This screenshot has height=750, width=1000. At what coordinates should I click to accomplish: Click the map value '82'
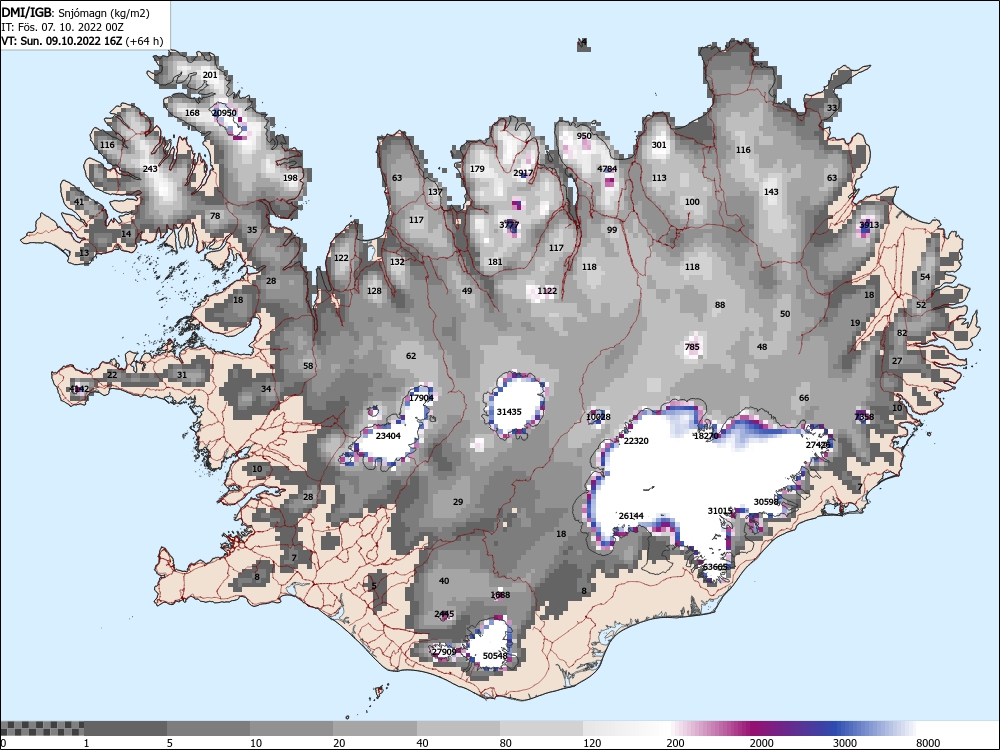pos(902,333)
